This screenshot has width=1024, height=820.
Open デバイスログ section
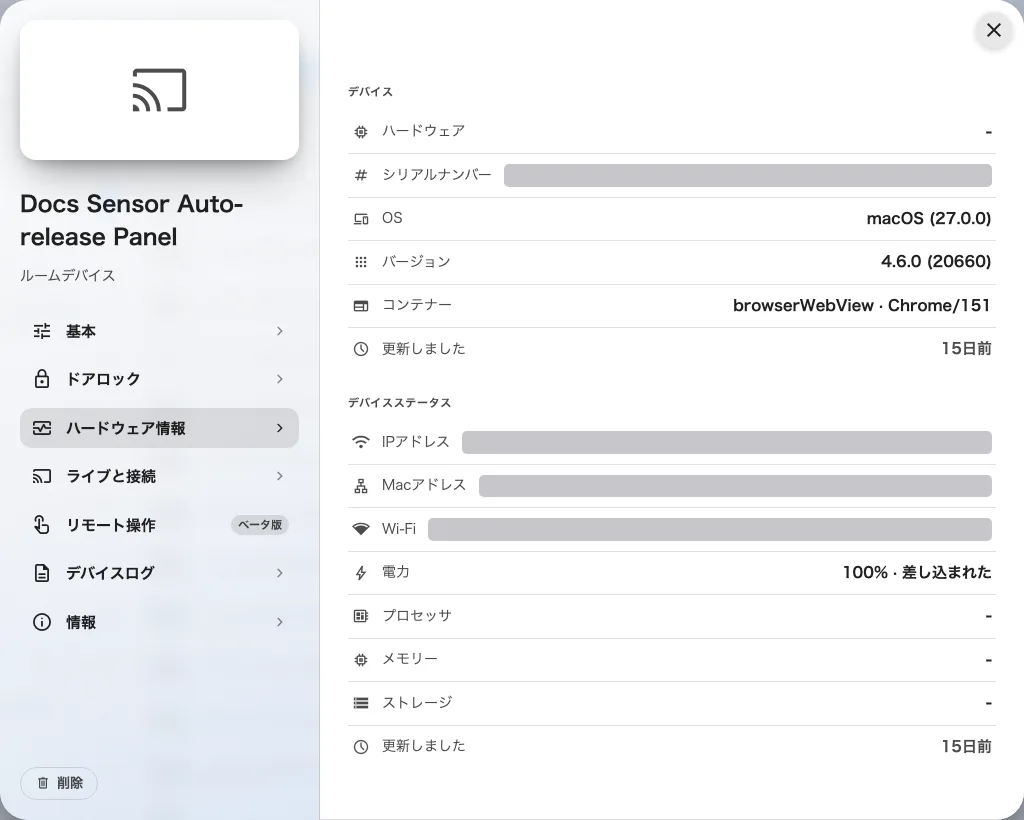(x=159, y=573)
